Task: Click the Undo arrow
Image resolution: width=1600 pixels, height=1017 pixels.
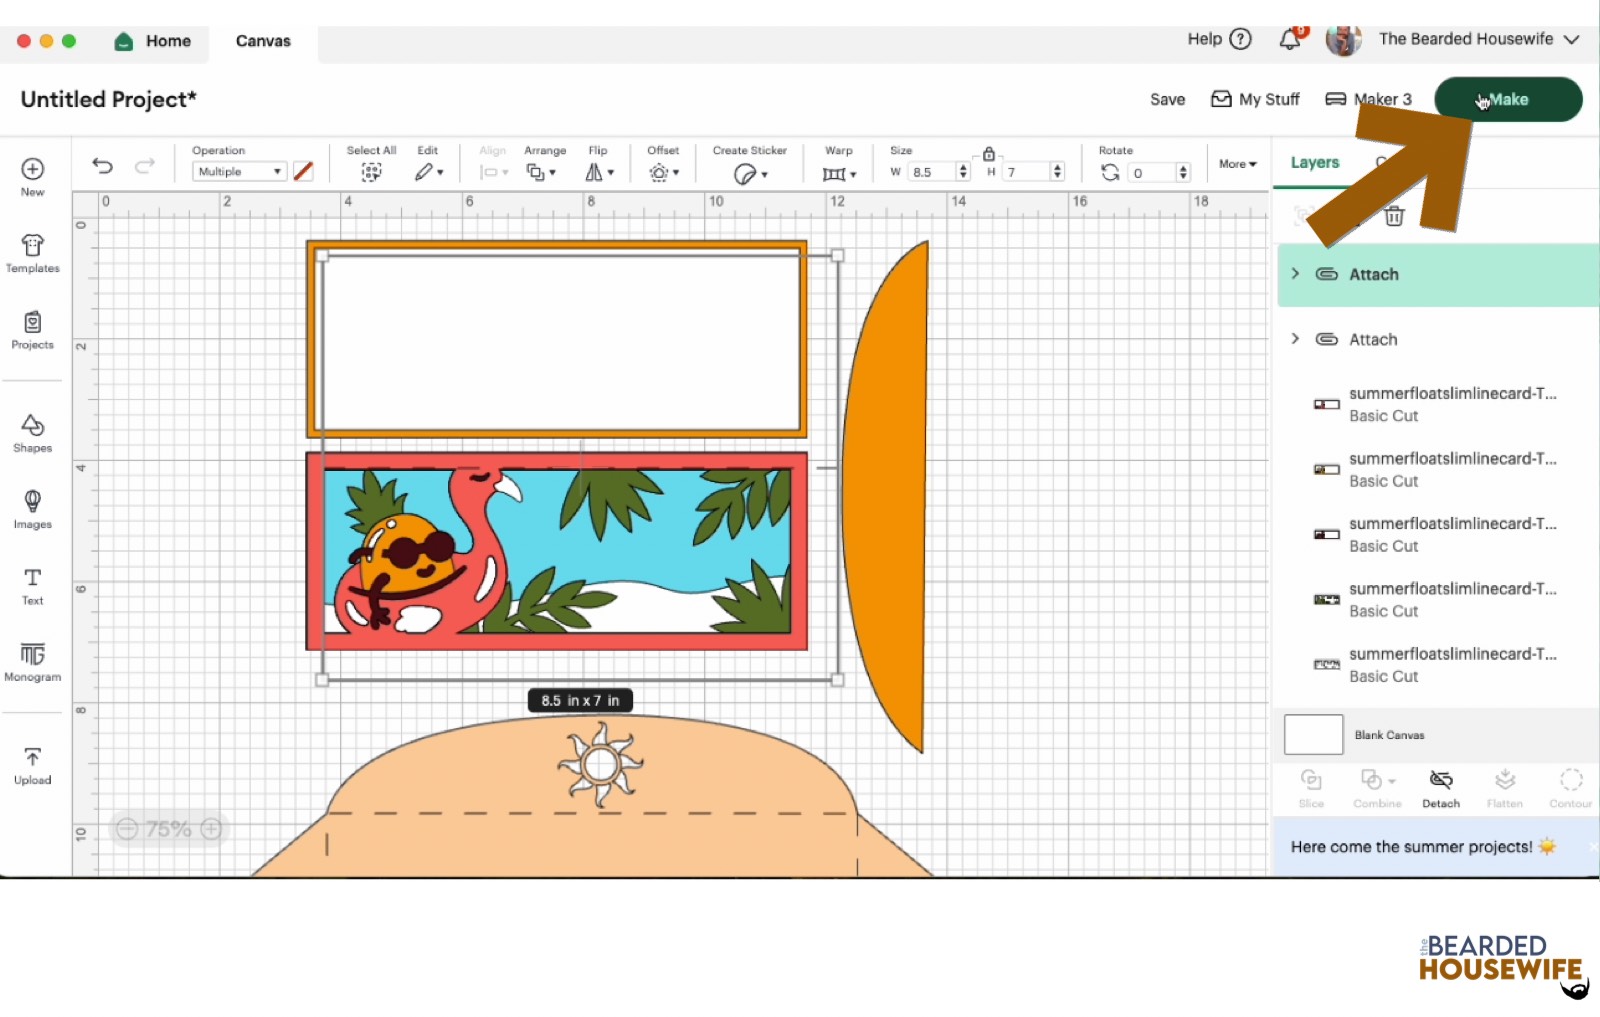Action: (x=102, y=166)
